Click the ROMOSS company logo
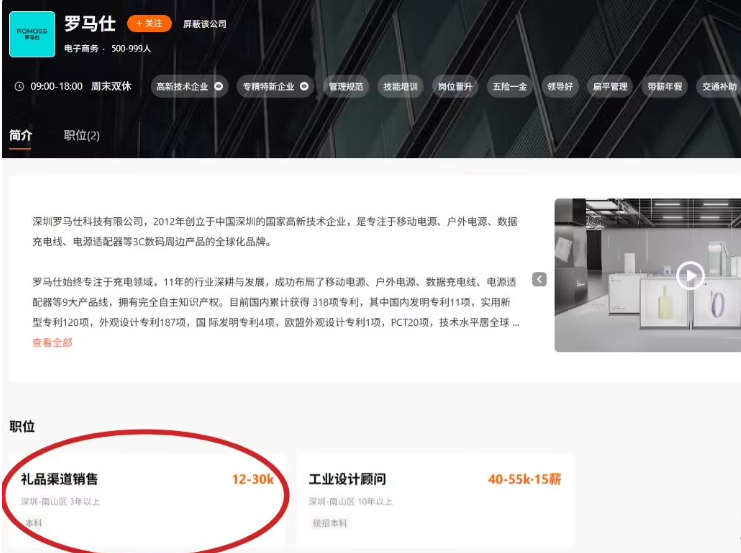This screenshot has width=741, height=553. click(32, 34)
